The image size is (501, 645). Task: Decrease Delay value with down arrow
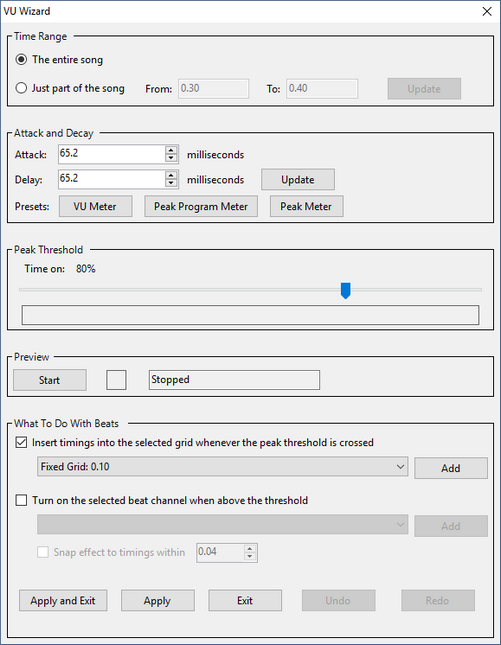(x=171, y=183)
